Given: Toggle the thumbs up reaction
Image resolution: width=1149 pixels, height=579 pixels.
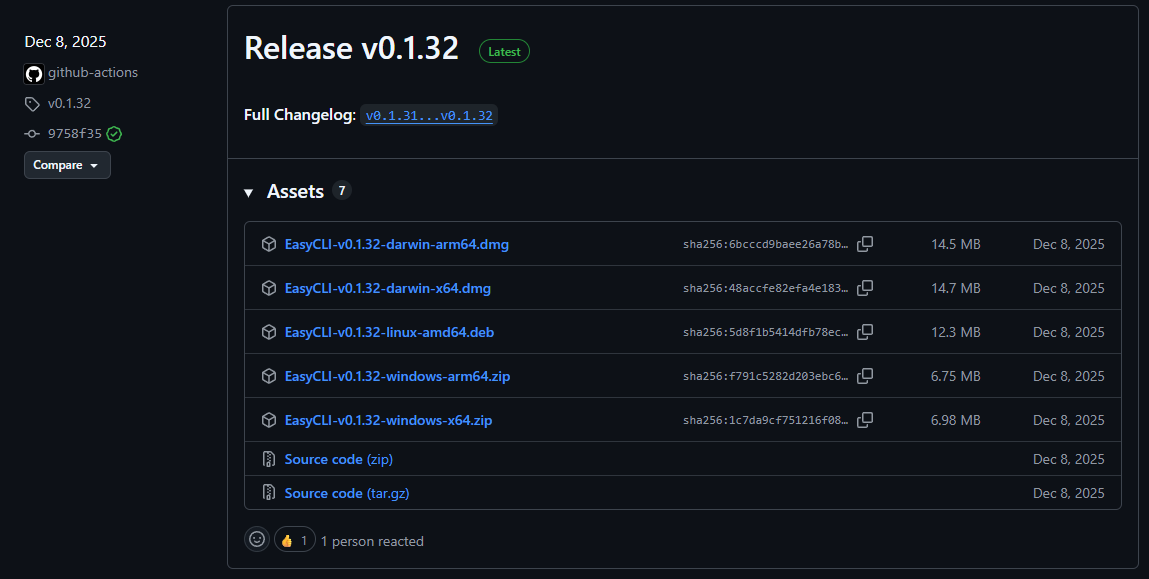Looking at the screenshot, I should 295,540.
